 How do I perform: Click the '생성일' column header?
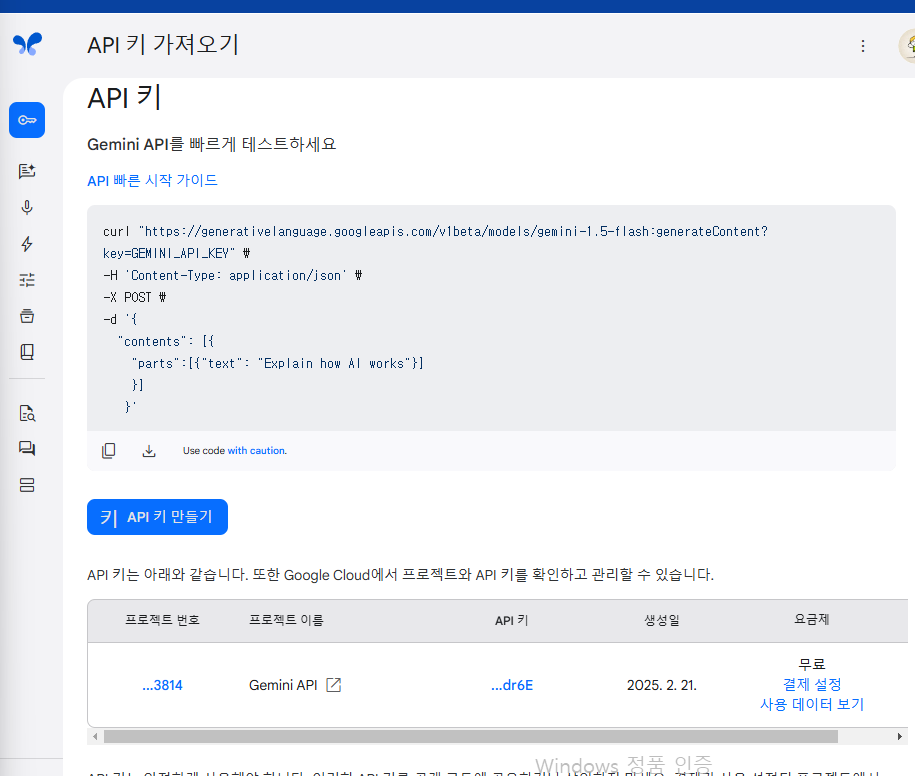point(662,620)
